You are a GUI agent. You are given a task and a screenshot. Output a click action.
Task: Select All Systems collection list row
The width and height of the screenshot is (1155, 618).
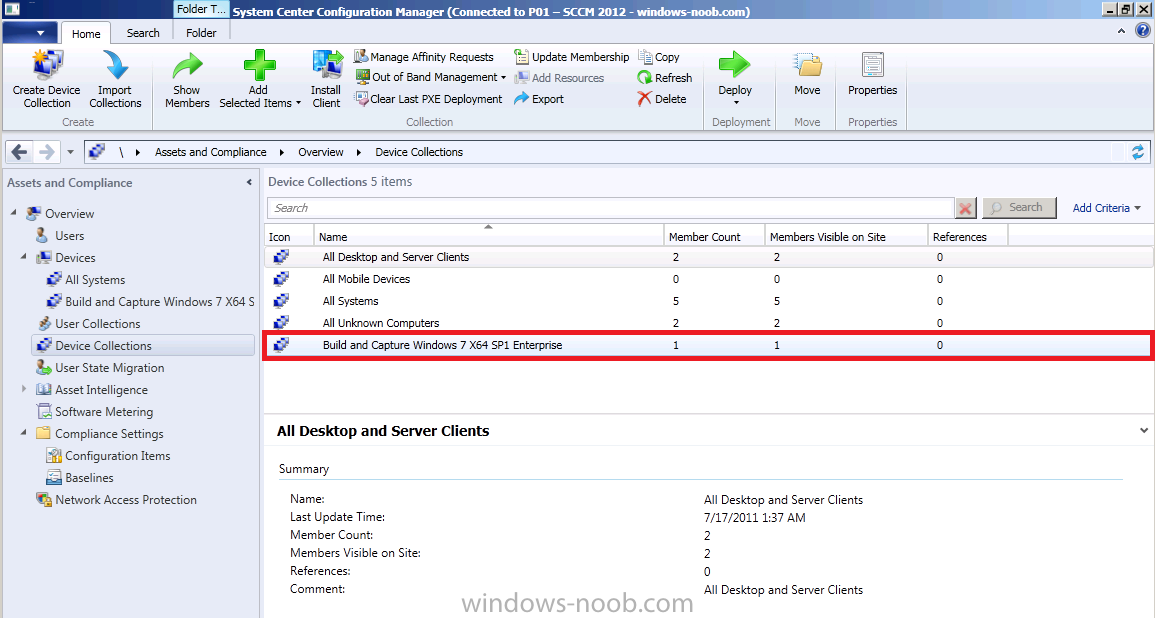click(x=709, y=301)
